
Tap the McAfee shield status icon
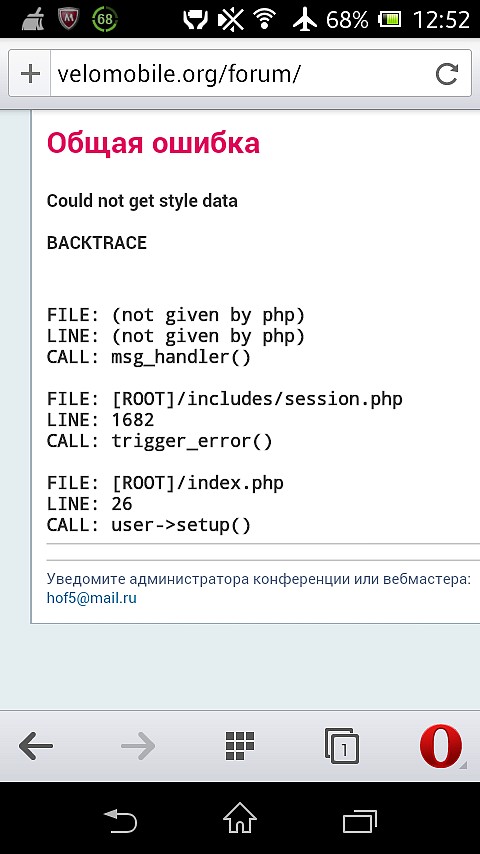click(x=68, y=20)
